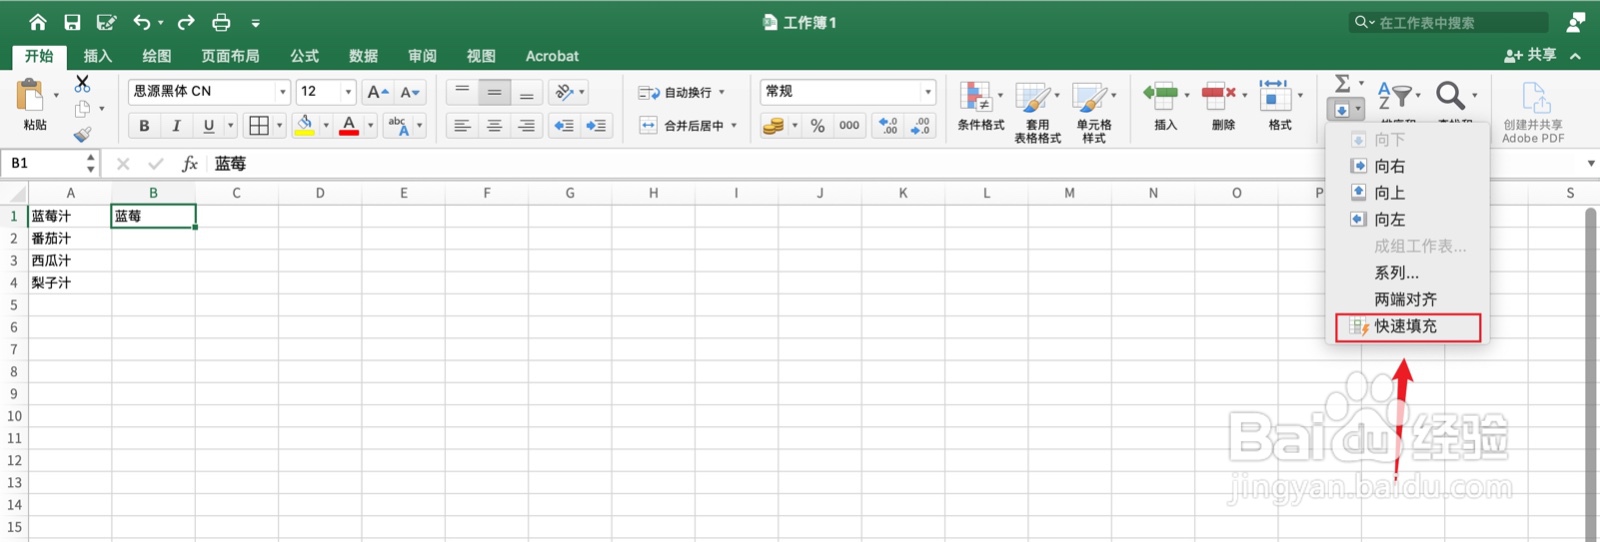Viewport: 1600px width, 542px height.
Task: Align text right in the cell
Action: point(526,125)
